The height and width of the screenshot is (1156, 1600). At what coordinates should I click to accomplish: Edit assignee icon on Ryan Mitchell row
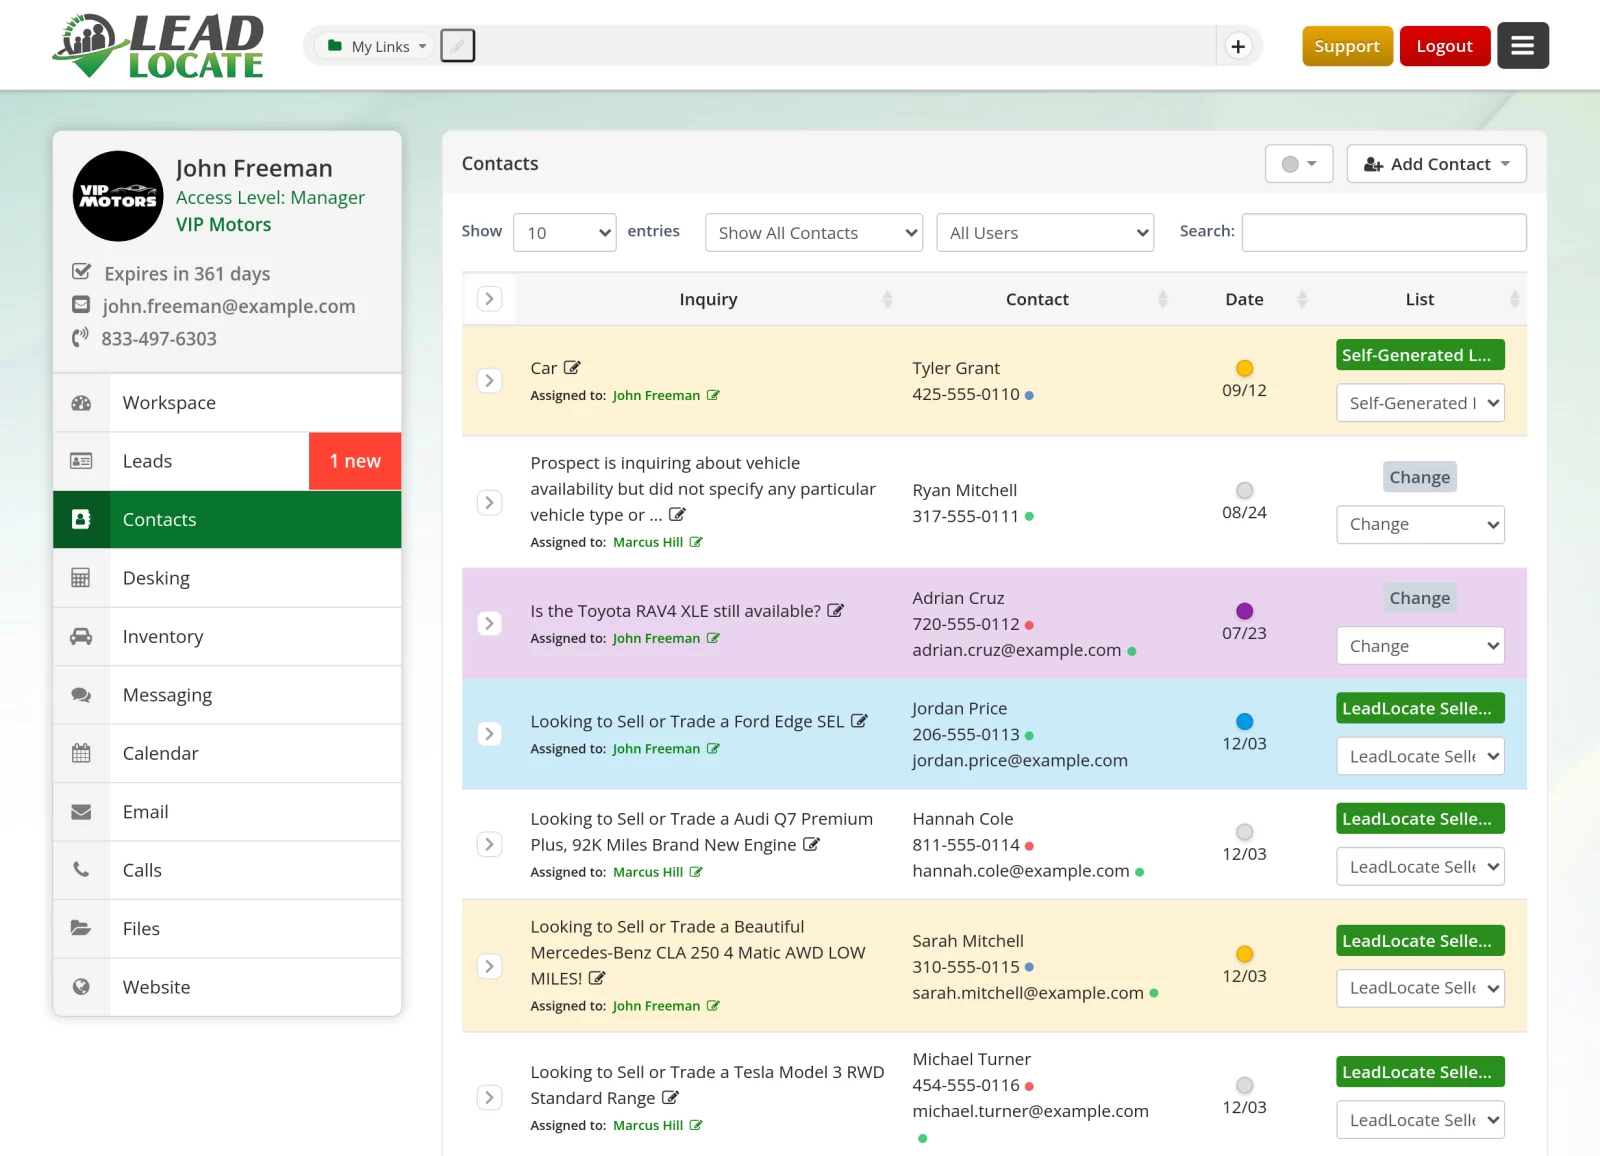coord(696,542)
